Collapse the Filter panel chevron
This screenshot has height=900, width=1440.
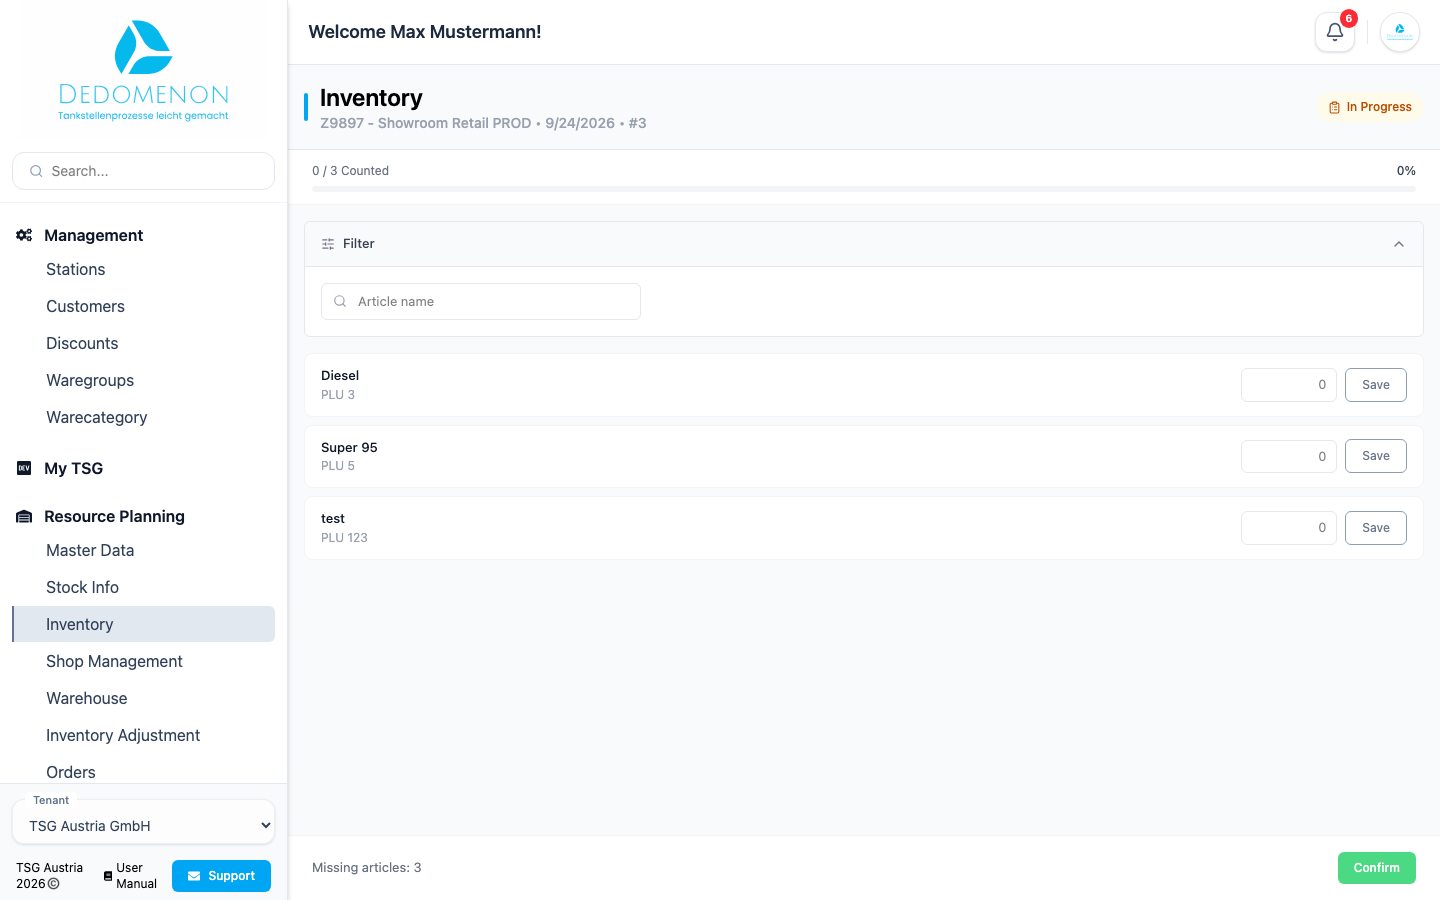click(1399, 244)
